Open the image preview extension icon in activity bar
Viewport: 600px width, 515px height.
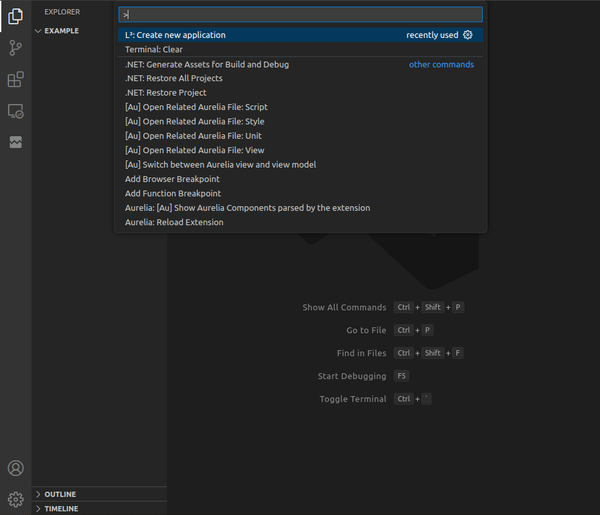pos(15,142)
